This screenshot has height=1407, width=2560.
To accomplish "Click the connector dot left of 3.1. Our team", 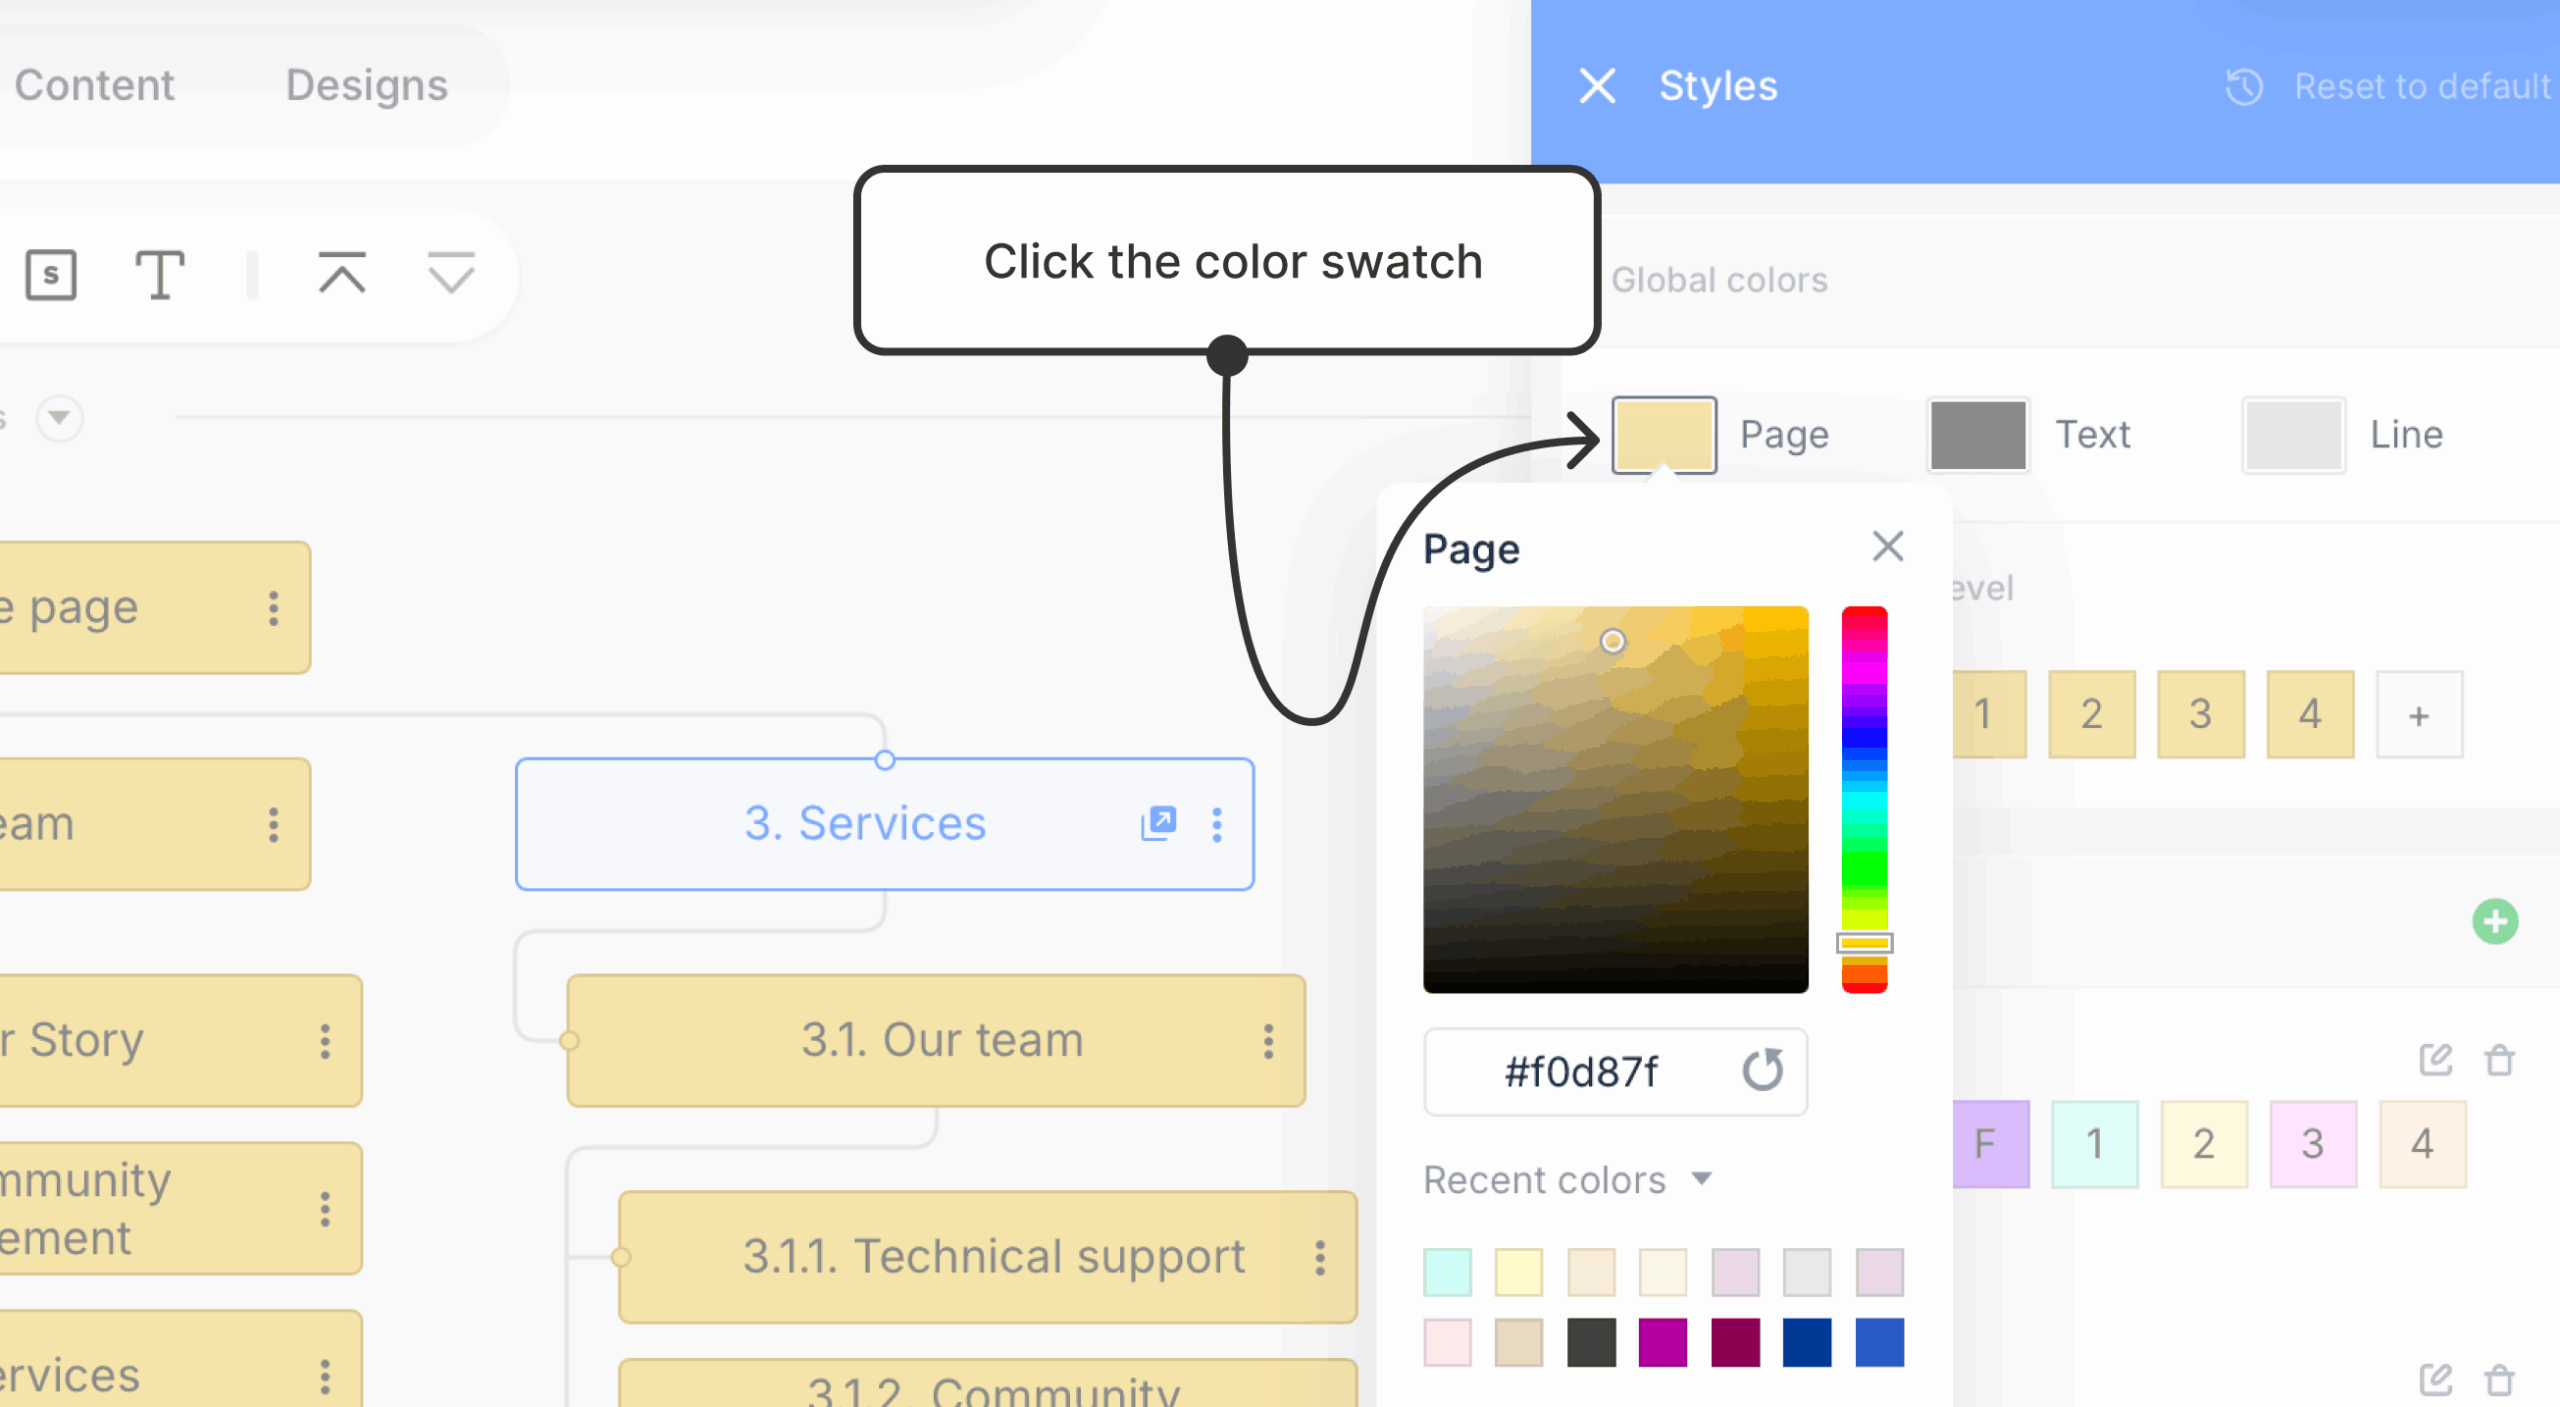I will click(x=569, y=1041).
